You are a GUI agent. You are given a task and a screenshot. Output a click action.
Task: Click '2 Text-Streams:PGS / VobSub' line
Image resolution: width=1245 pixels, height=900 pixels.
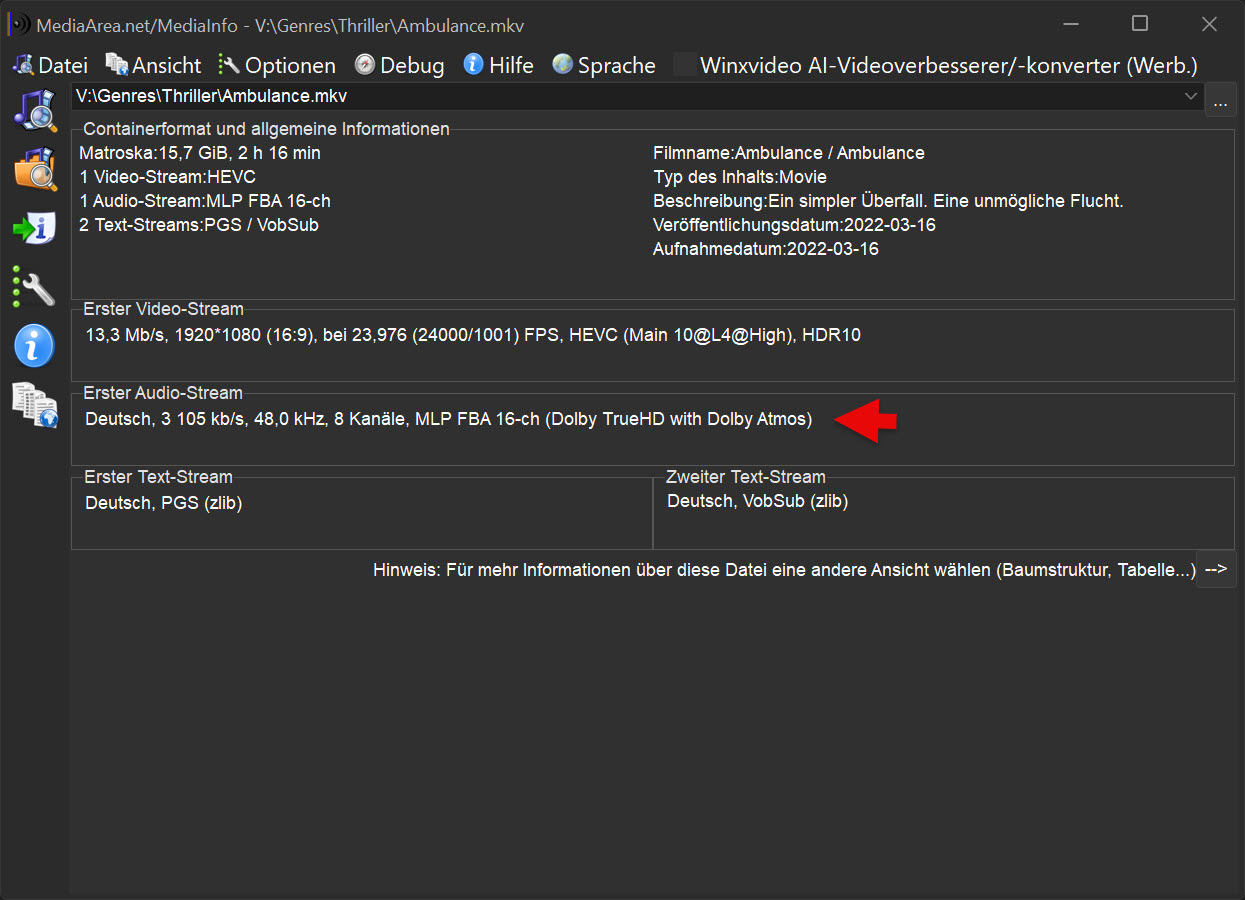[199, 225]
